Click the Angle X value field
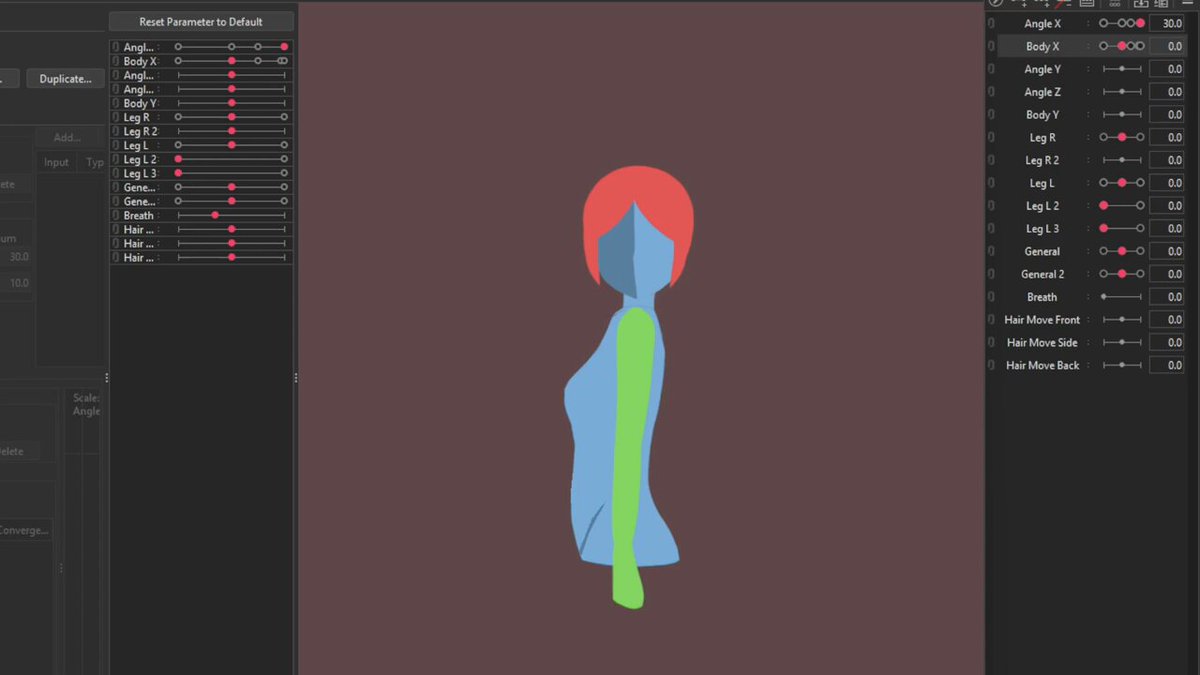The width and height of the screenshot is (1200, 675). tap(1166, 23)
